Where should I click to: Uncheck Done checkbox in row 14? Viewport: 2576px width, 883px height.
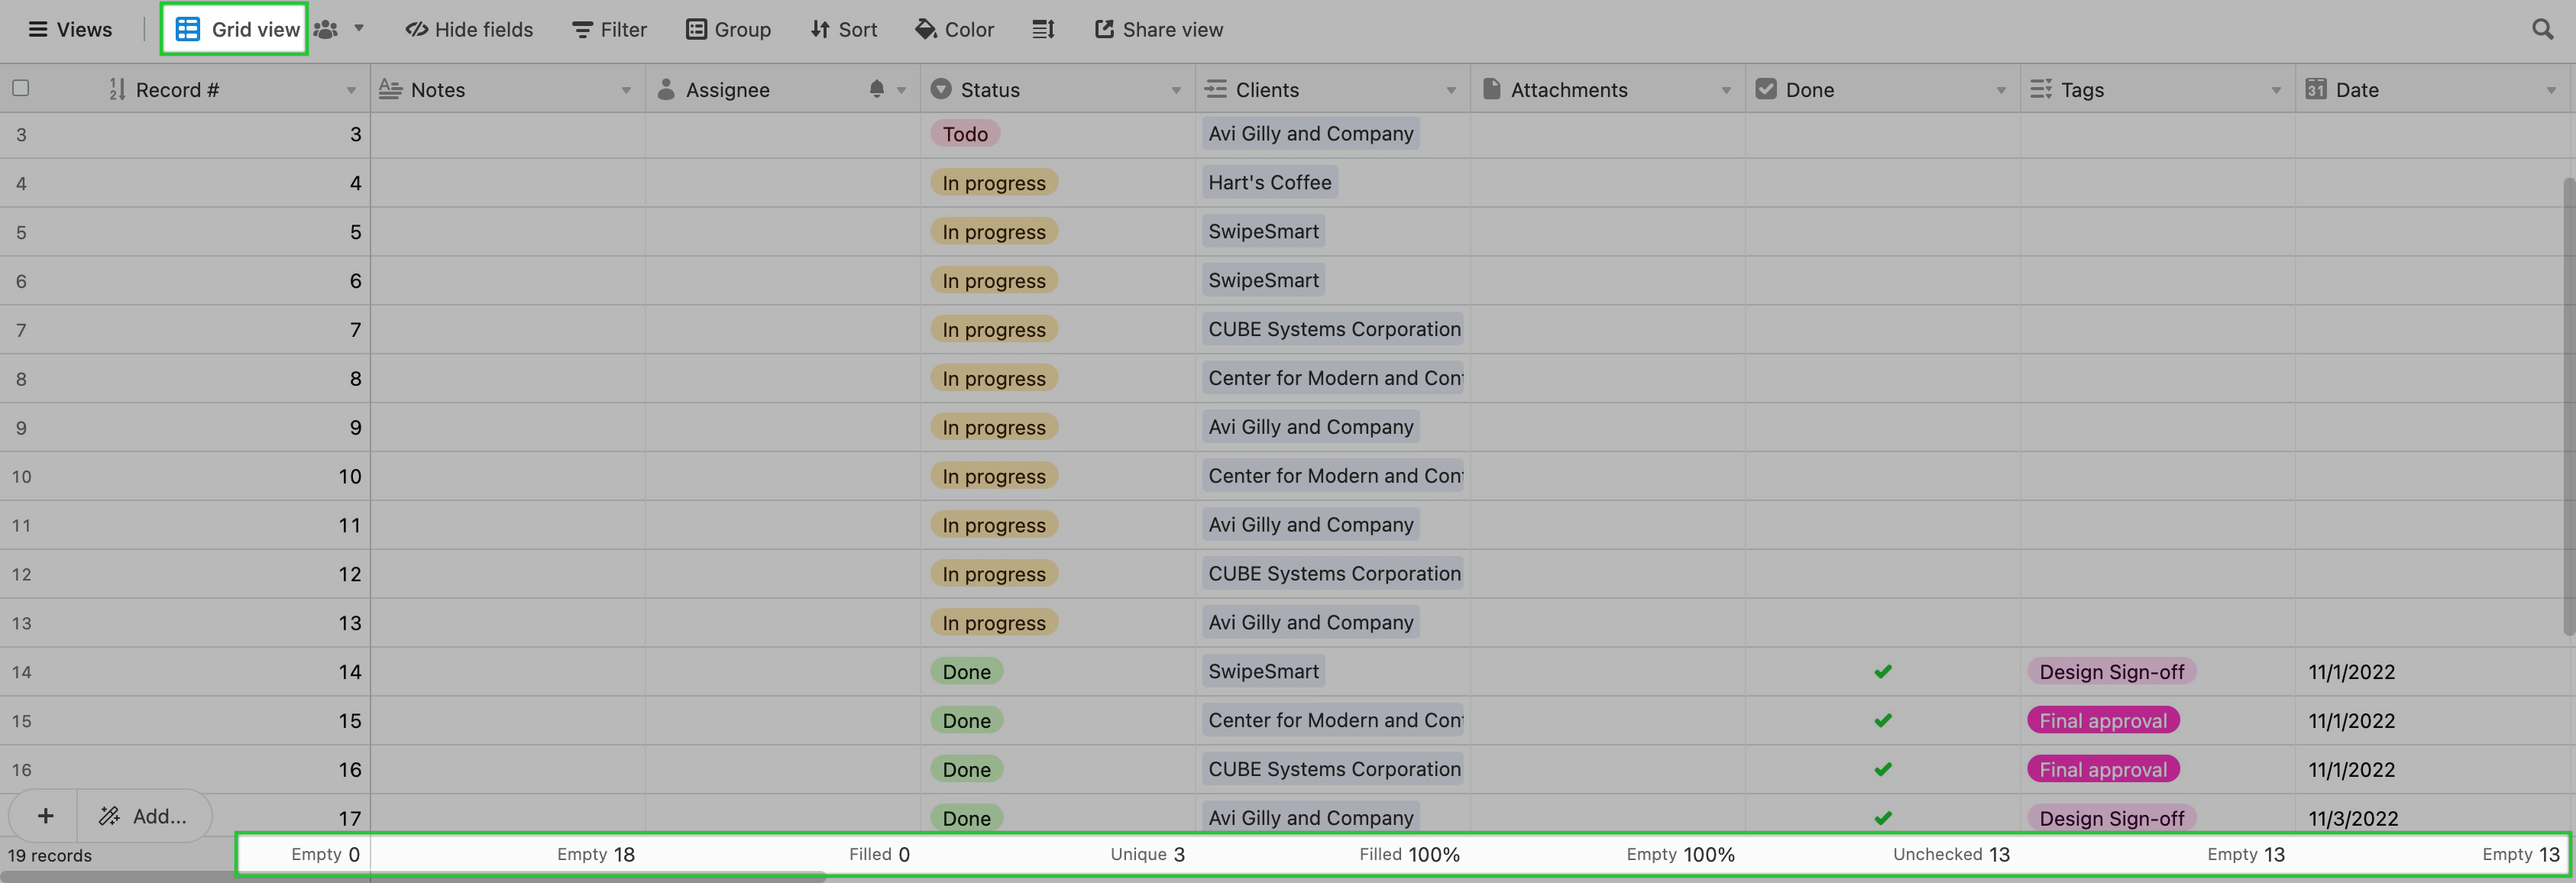point(1883,672)
